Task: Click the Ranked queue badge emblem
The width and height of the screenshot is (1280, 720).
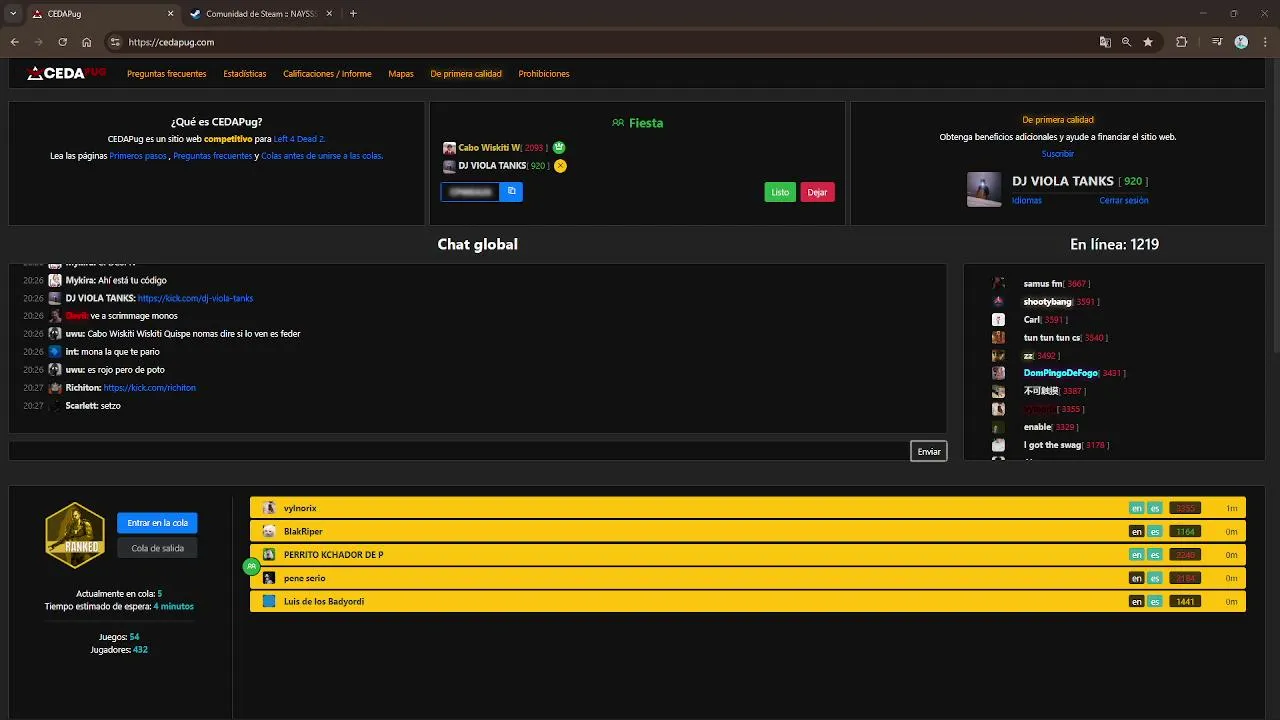Action: pyautogui.click(x=75, y=535)
